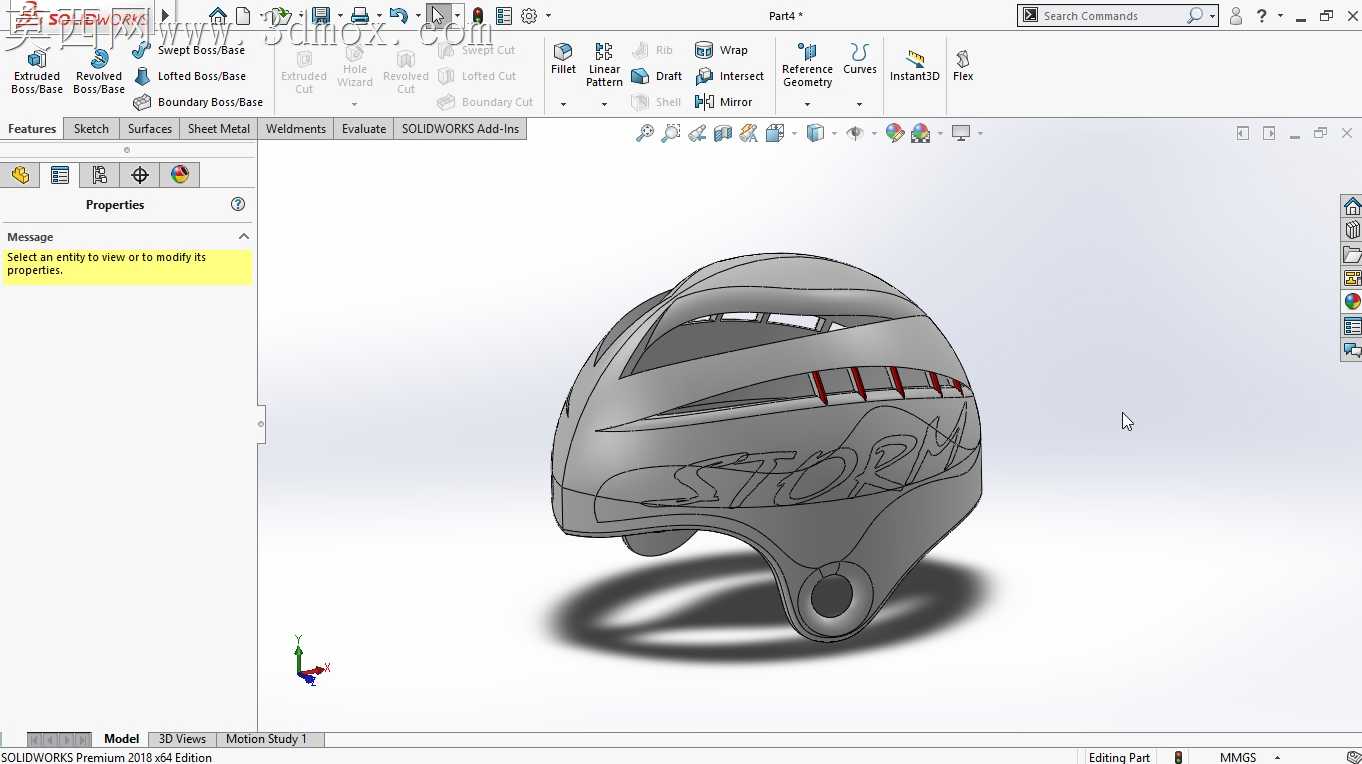Choose Boundary Boss/Base feature

click(198, 102)
